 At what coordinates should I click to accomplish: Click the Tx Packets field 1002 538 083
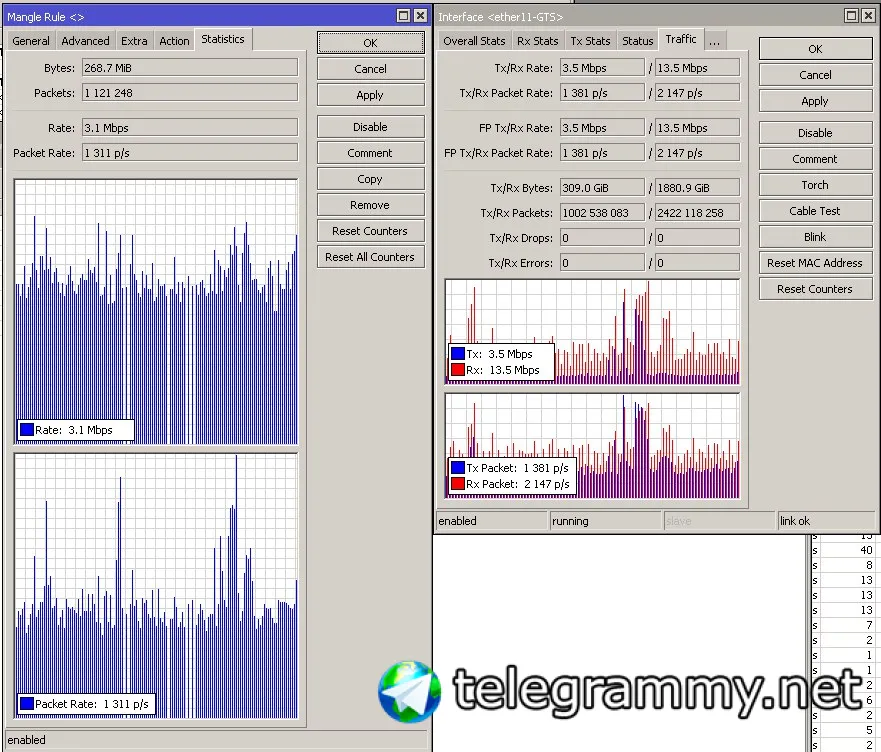[602, 213]
